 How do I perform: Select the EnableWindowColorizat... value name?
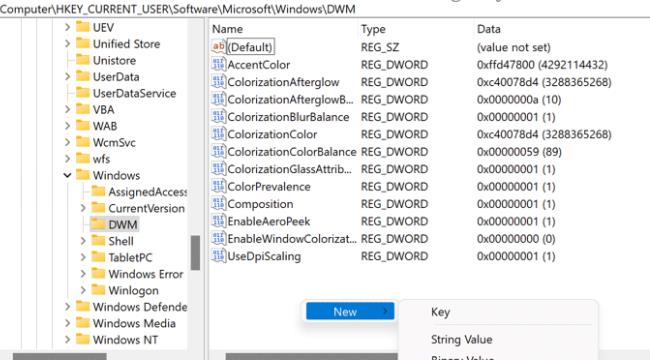click(292, 238)
